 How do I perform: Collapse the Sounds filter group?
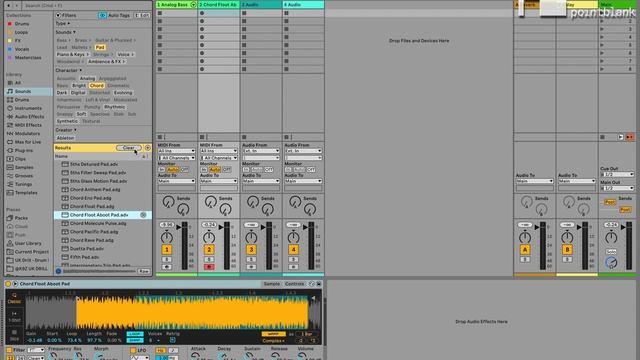pyautogui.click(x=65, y=32)
